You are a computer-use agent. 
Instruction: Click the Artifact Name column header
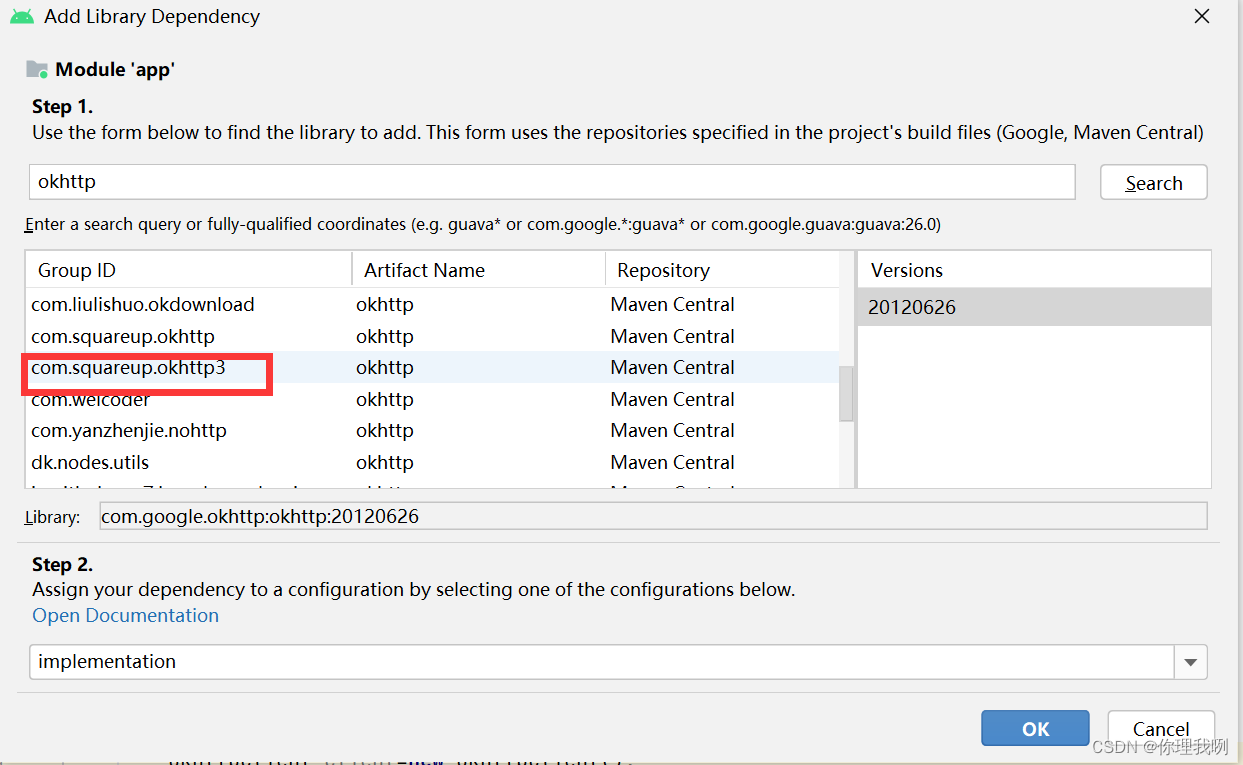424,270
